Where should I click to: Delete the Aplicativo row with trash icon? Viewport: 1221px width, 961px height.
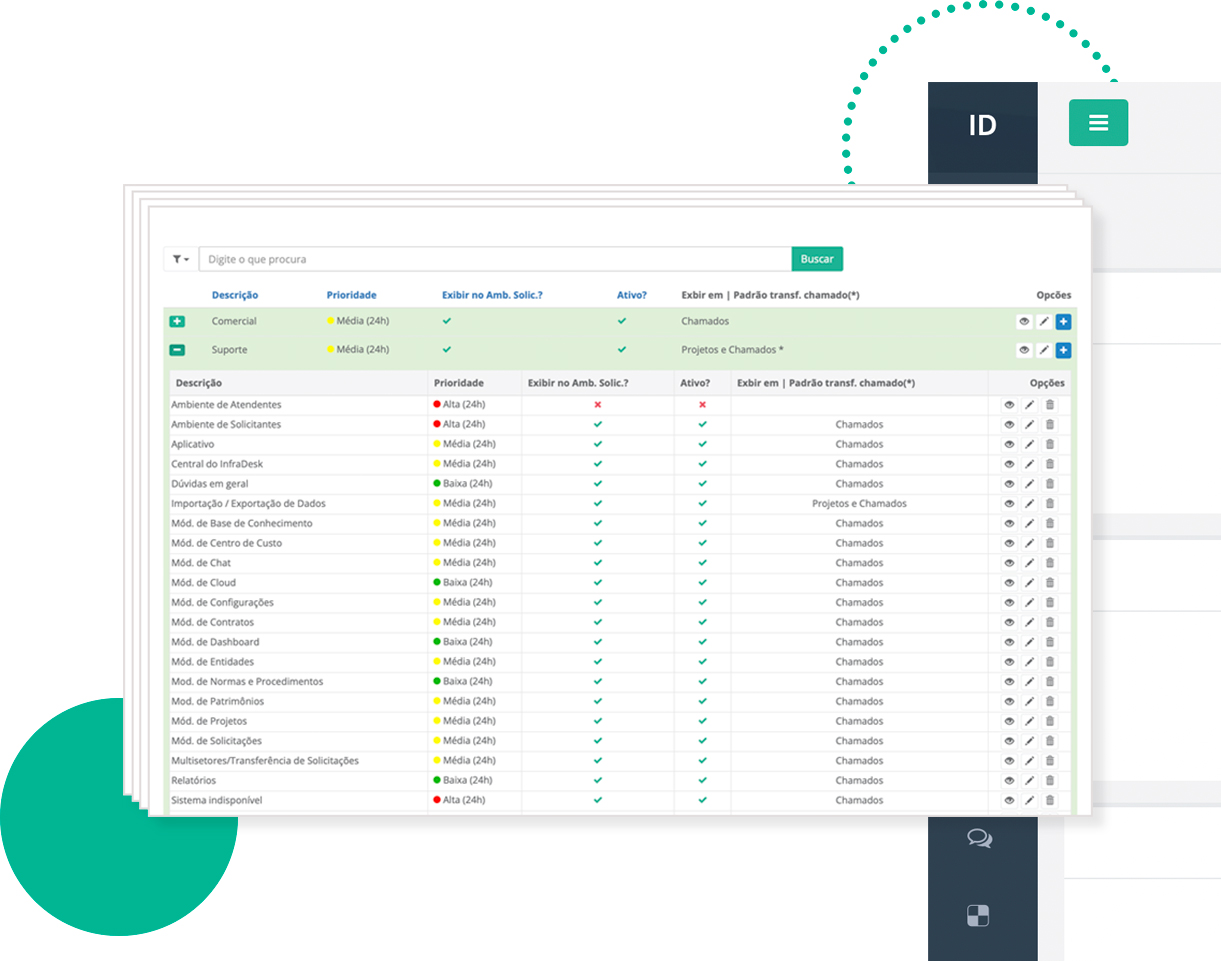[x=1049, y=444]
